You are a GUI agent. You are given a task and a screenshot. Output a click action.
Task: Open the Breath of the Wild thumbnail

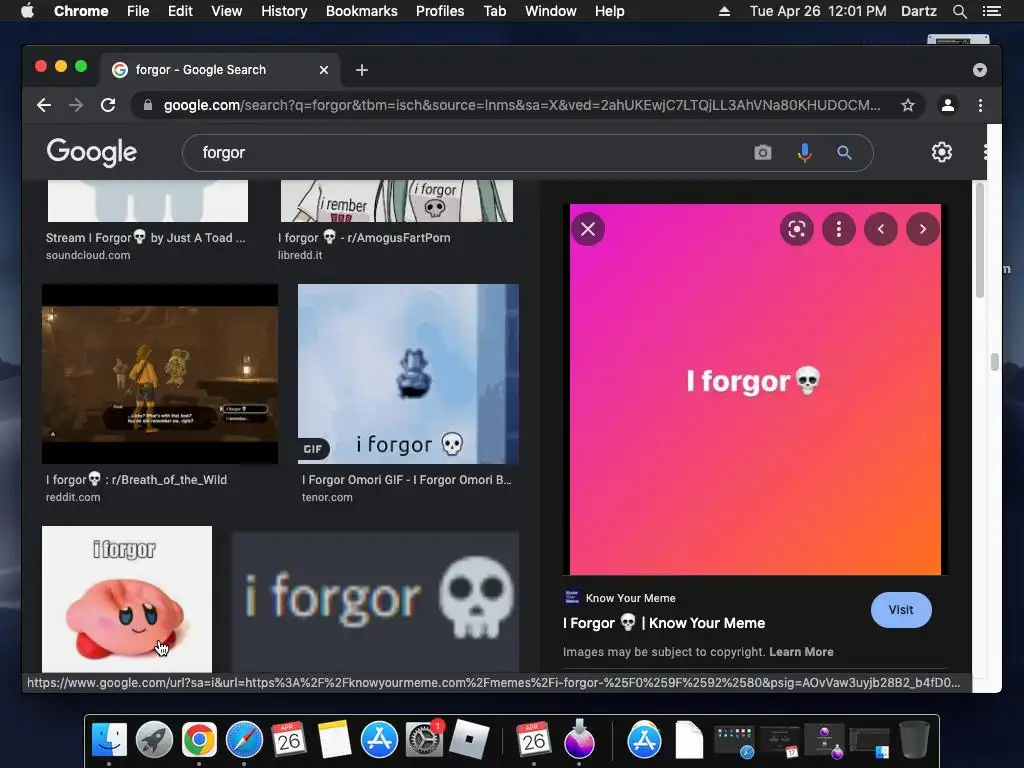pos(160,374)
